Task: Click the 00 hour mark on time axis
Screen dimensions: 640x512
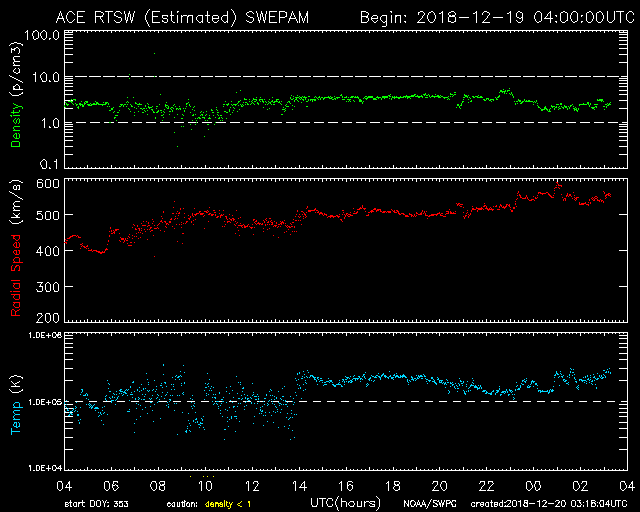Action: click(x=534, y=484)
